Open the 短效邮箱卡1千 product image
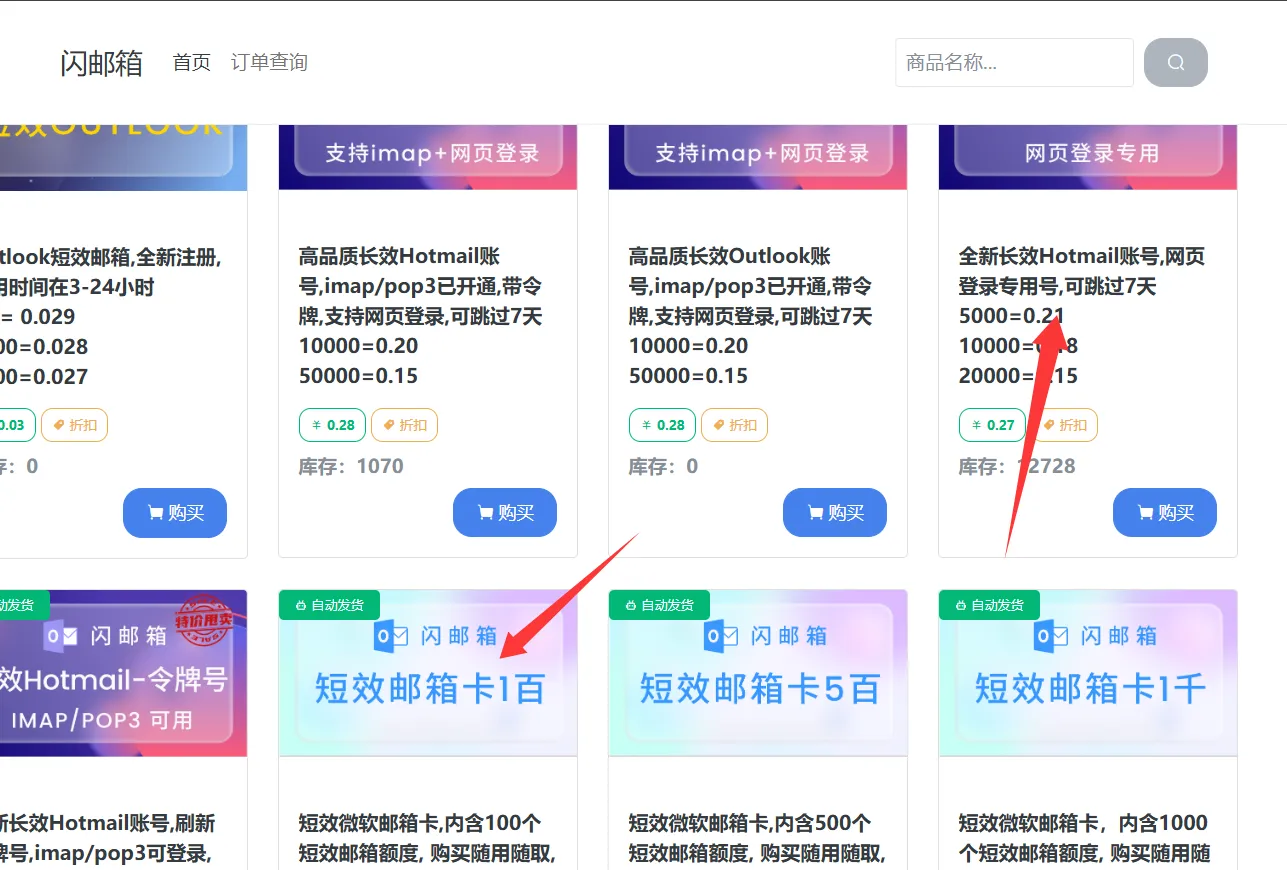The width and height of the screenshot is (1287, 870). pos(1088,673)
